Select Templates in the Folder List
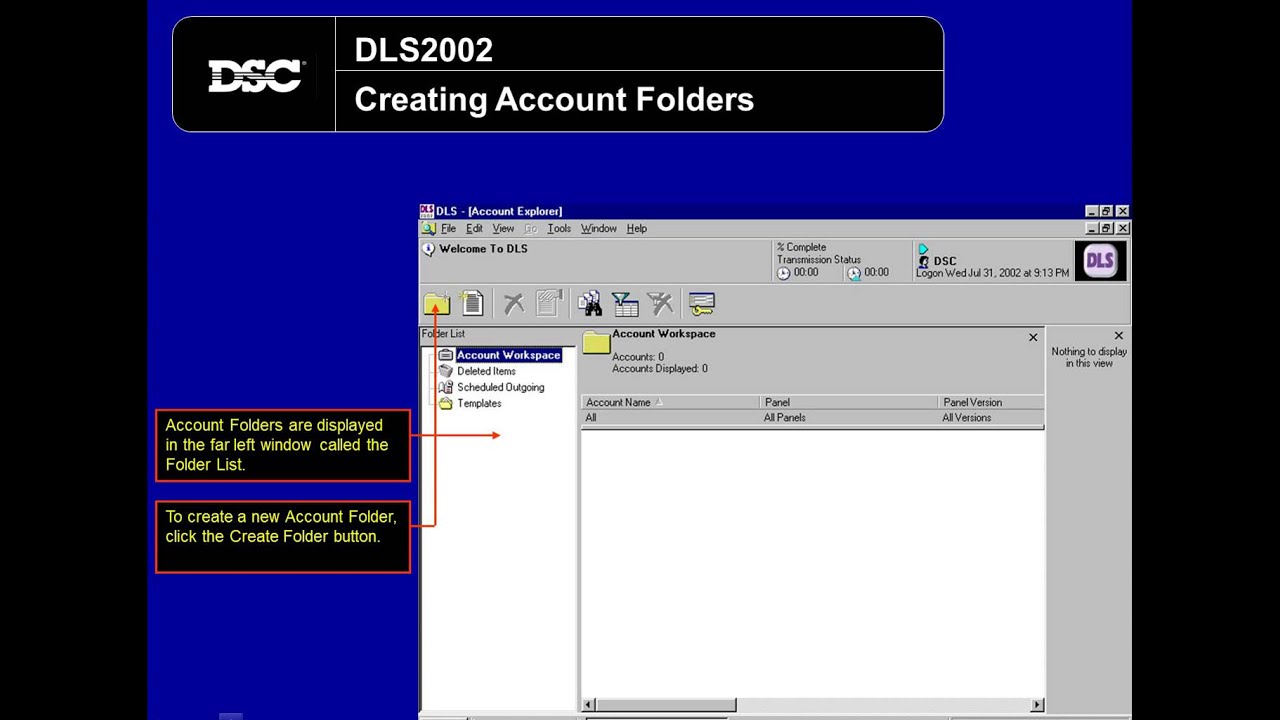 click(479, 403)
